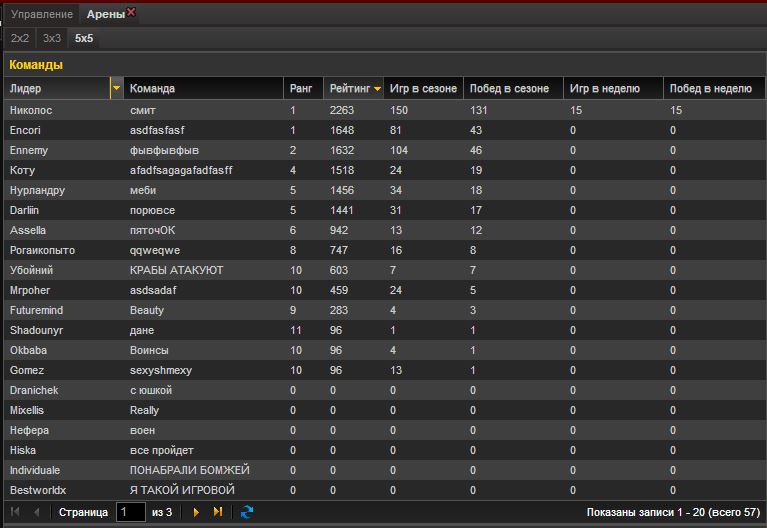767x528 pixels.
Task: Open the Лидер column dropdown menu
Action: pyautogui.click(x=116, y=89)
